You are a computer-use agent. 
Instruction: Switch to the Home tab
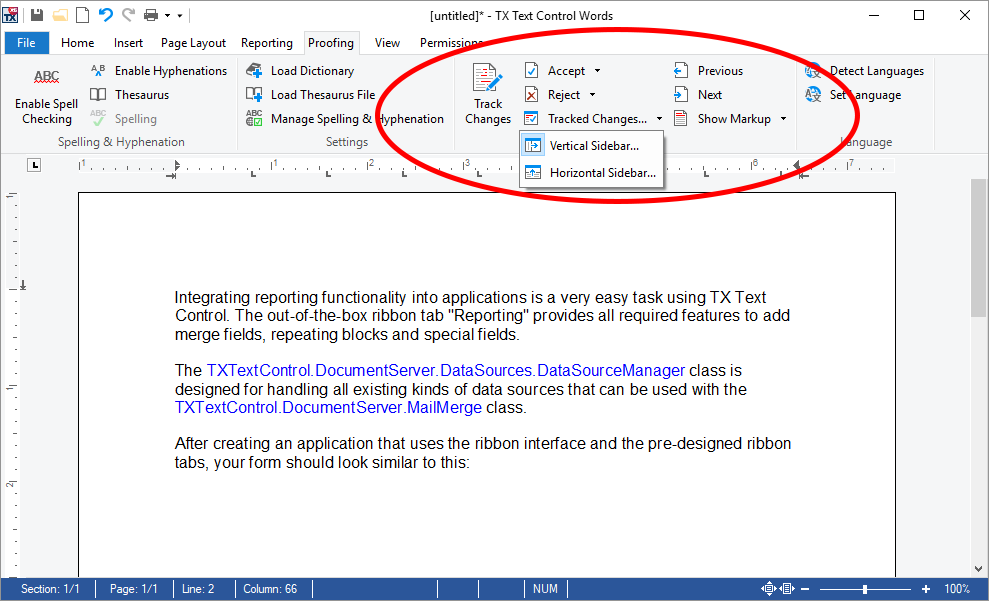click(x=78, y=42)
